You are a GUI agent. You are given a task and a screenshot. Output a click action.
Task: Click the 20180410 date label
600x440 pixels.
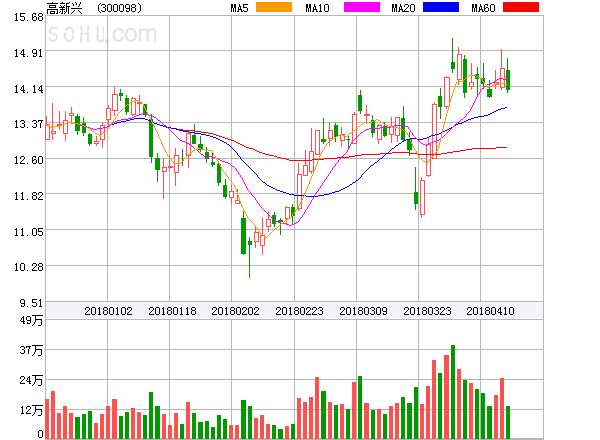[x=490, y=311]
